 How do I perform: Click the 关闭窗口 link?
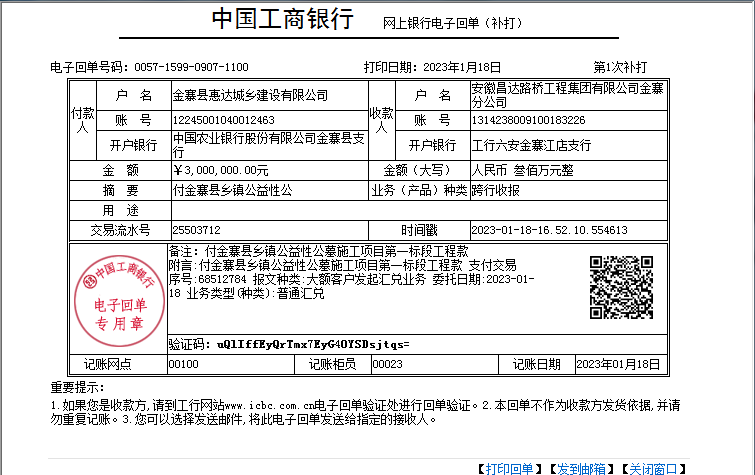pyautogui.click(x=652, y=468)
